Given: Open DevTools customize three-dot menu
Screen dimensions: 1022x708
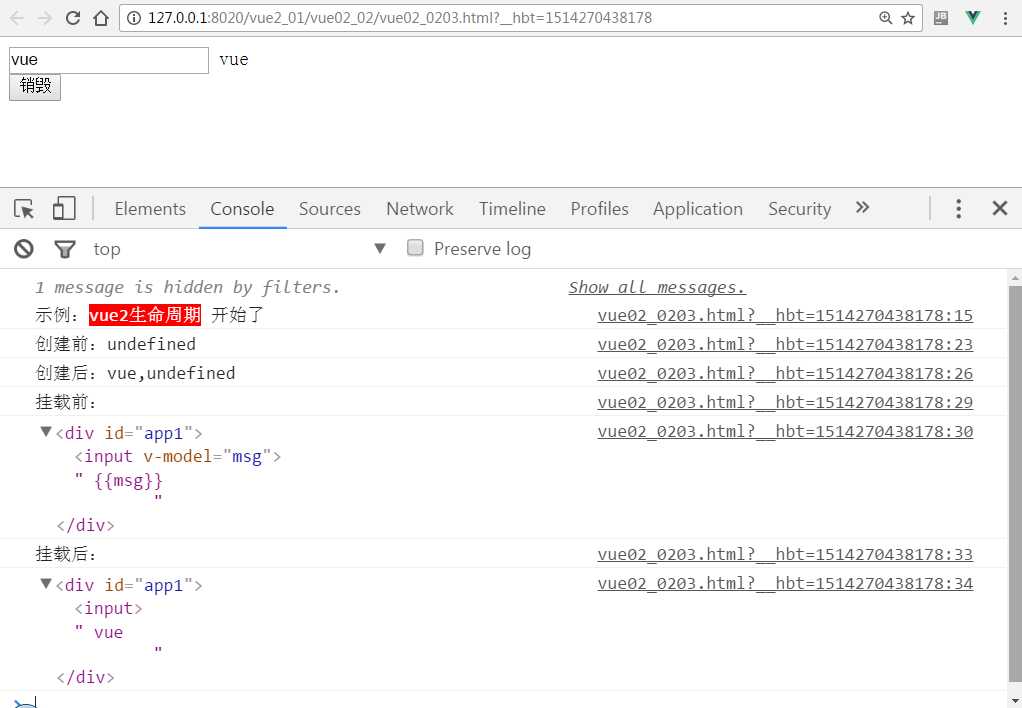Looking at the screenshot, I should point(958,209).
